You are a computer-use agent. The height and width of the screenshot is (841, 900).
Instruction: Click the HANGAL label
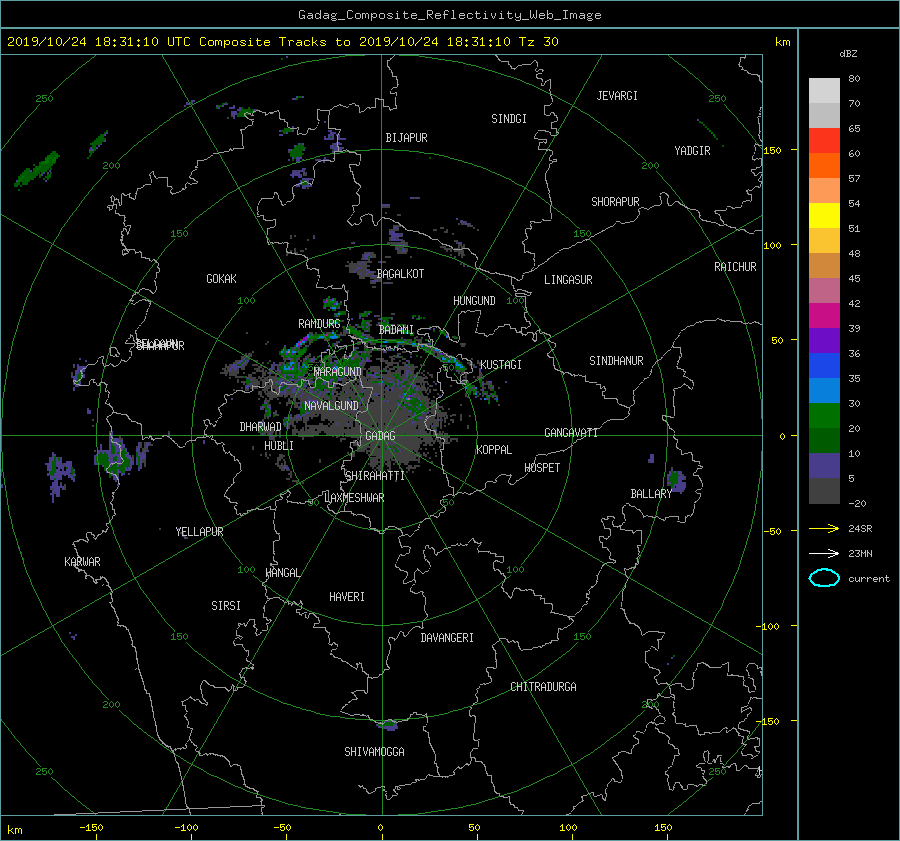tap(283, 573)
